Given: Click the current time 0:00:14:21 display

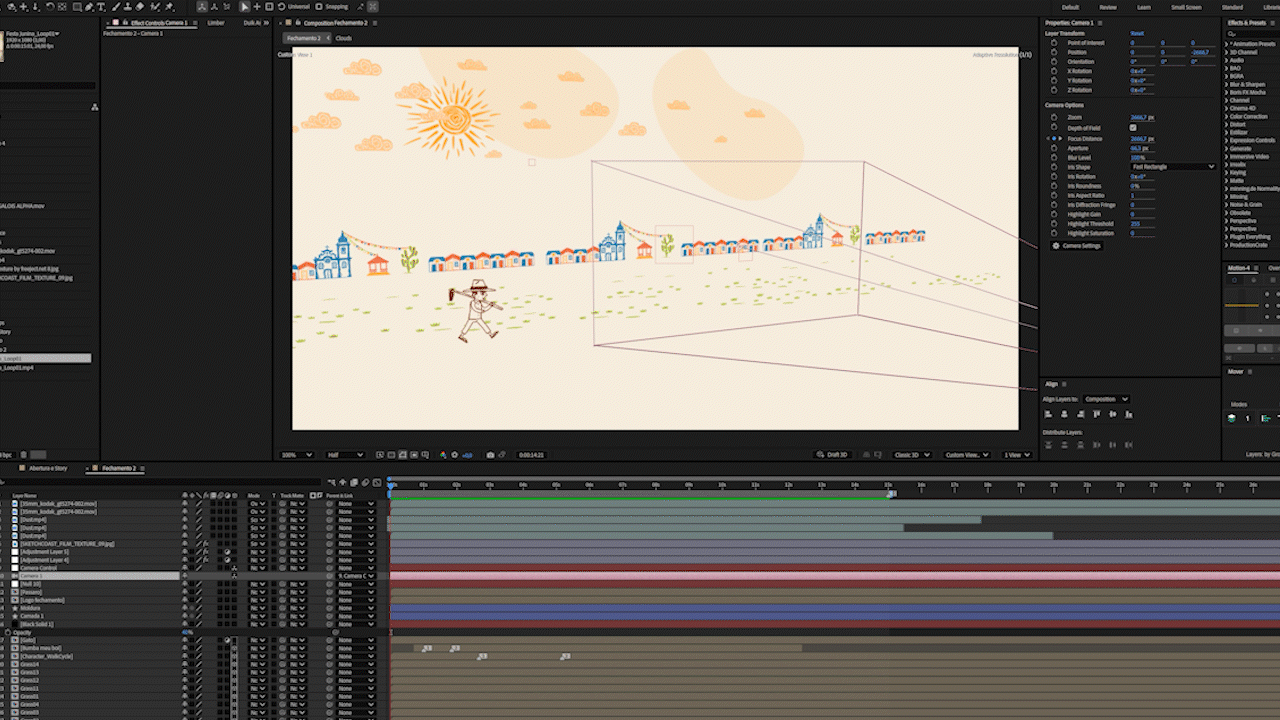Looking at the screenshot, I should [531, 454].
